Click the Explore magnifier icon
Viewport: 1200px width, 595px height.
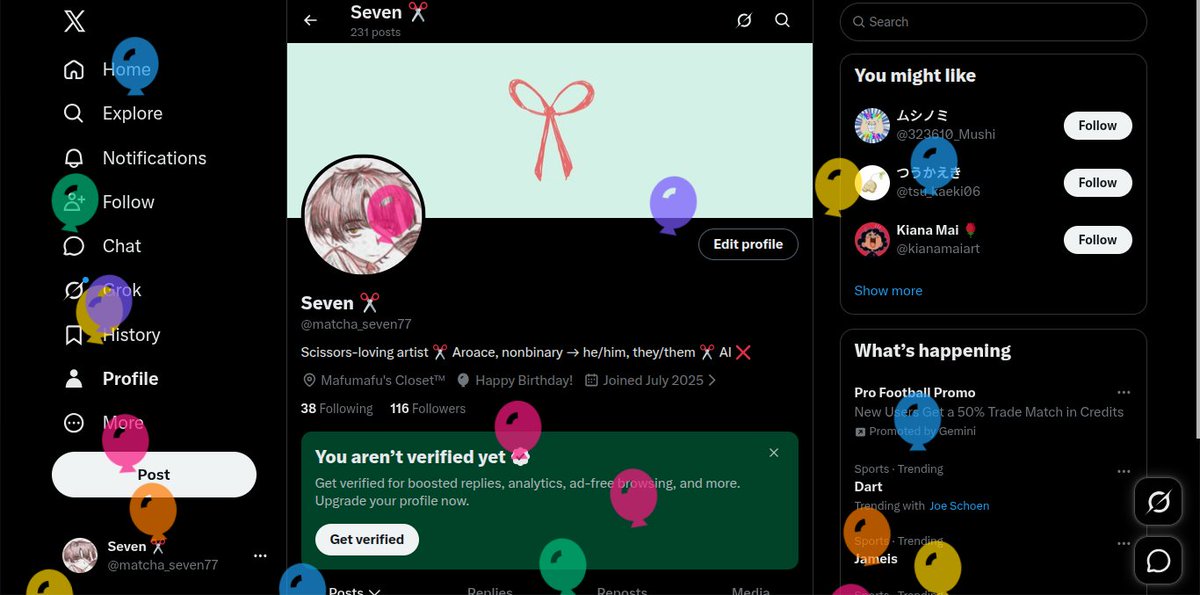point(74,113)
